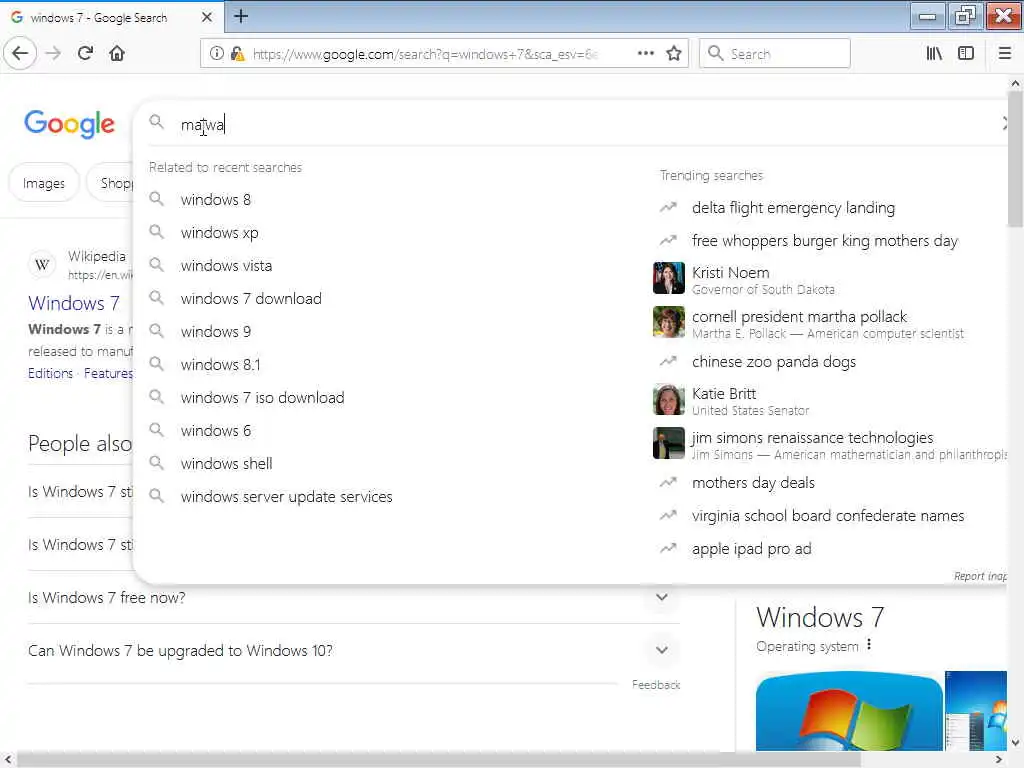Go back to the previous page
Image resolution: width=1024 pixels, height=768 pixels.
tap(20, 53)
